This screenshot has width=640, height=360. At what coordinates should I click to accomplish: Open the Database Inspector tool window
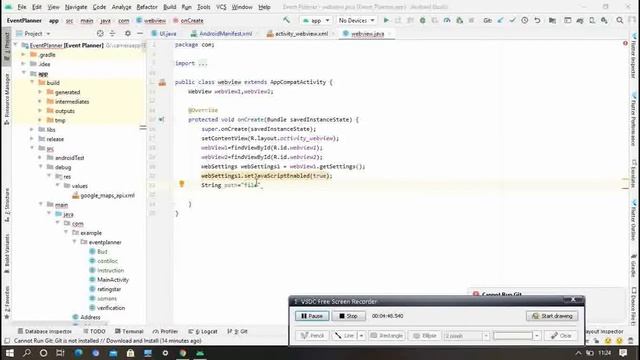[x=44, y=331]
